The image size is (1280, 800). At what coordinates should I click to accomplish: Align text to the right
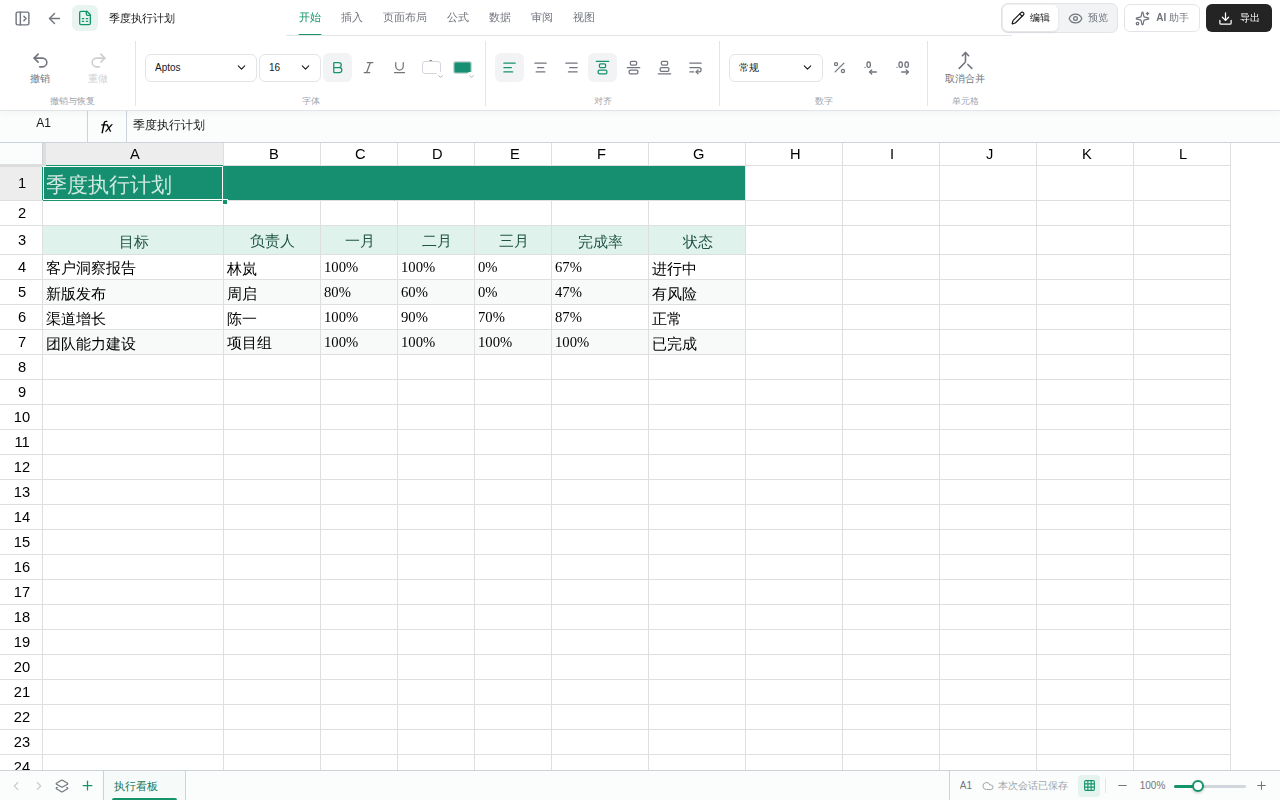tap(571, 68)
